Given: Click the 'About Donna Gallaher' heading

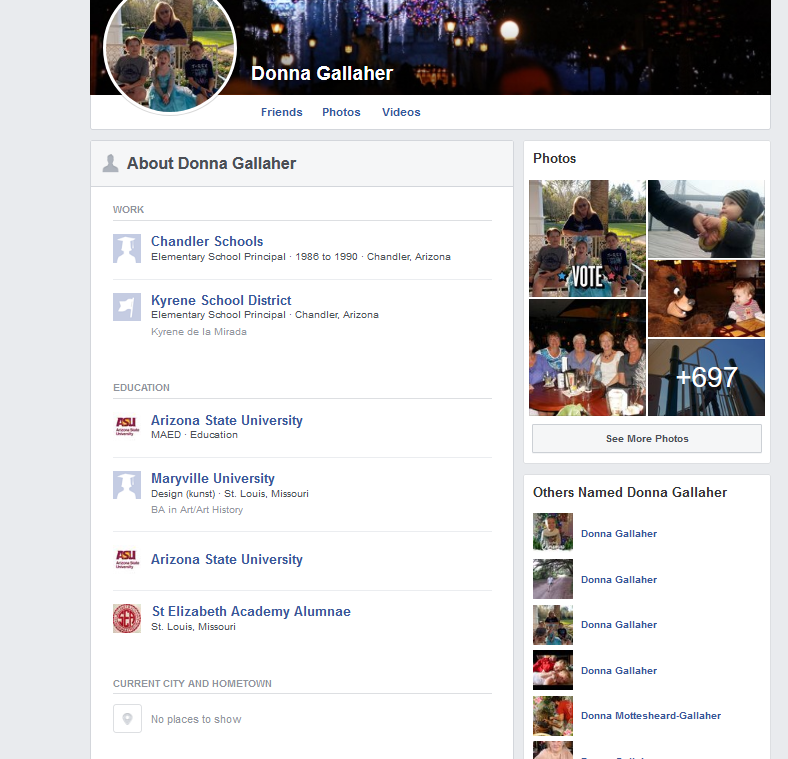Looking at the screenshot, I should point(212,163).
